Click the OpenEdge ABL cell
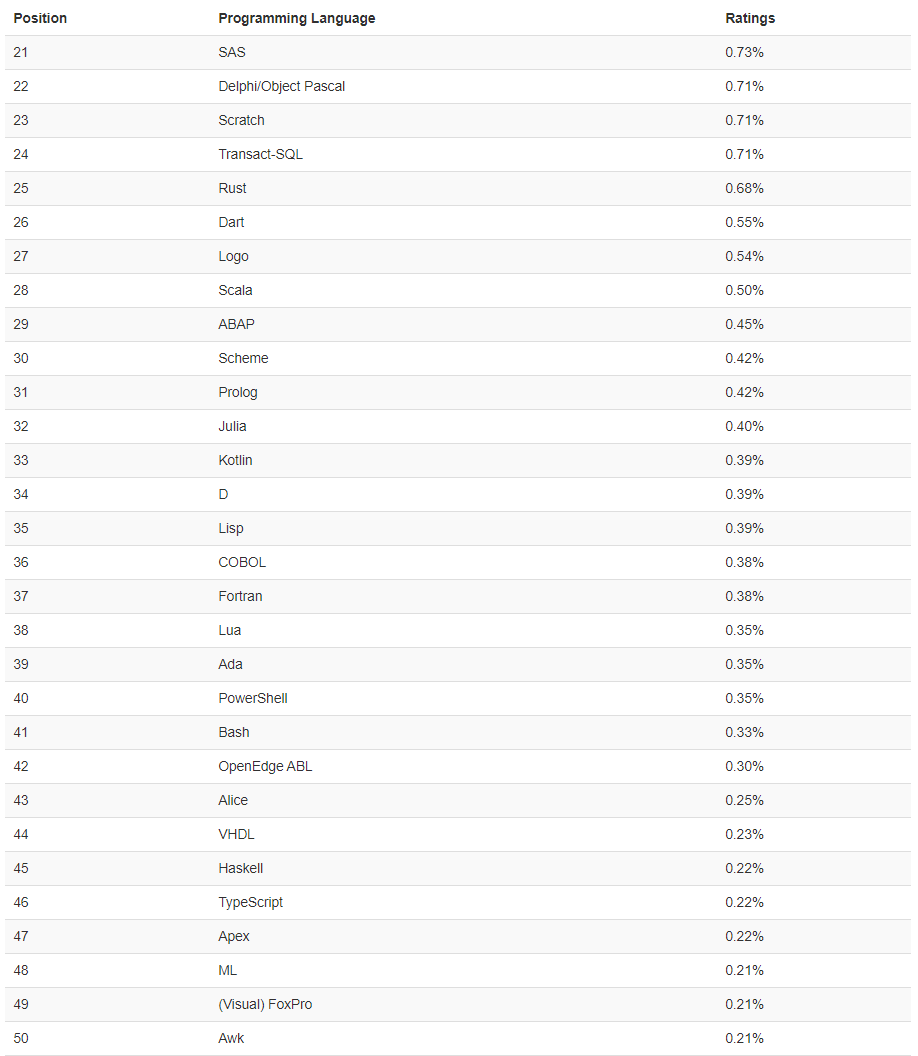918x1056 pixels. pyautogui.click(x=265, y=766)
